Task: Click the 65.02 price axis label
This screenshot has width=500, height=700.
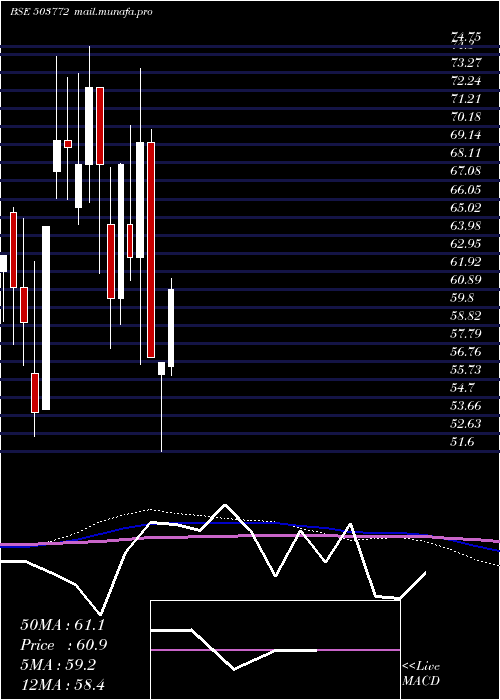Action: coord(466,208)
